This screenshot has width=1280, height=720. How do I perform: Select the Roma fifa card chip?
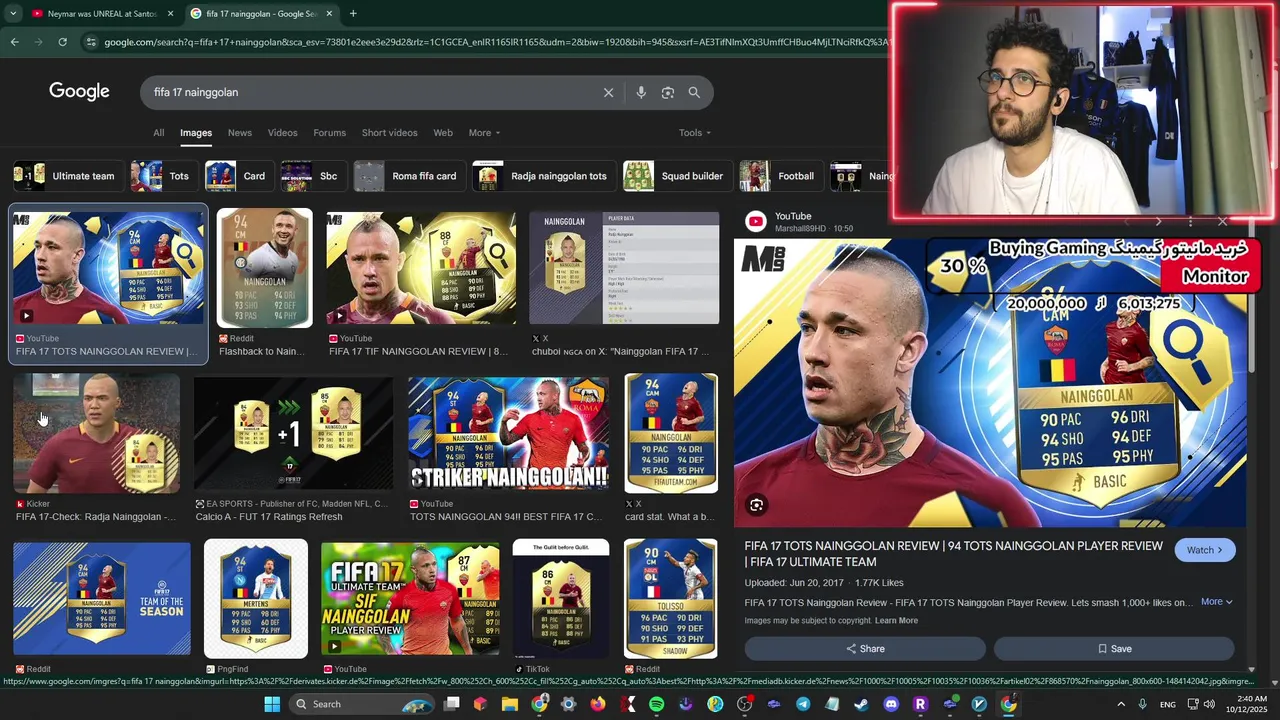409,176
